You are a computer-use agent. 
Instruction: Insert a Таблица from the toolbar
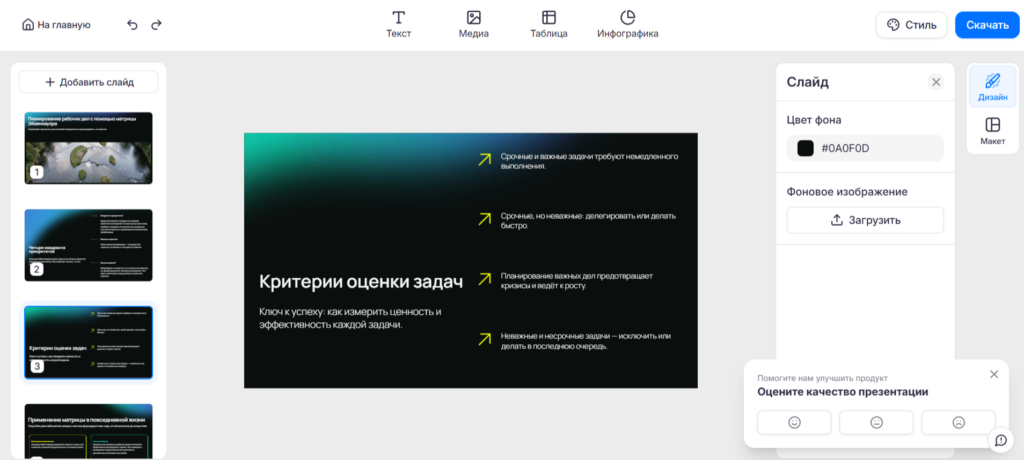point(548,24)
